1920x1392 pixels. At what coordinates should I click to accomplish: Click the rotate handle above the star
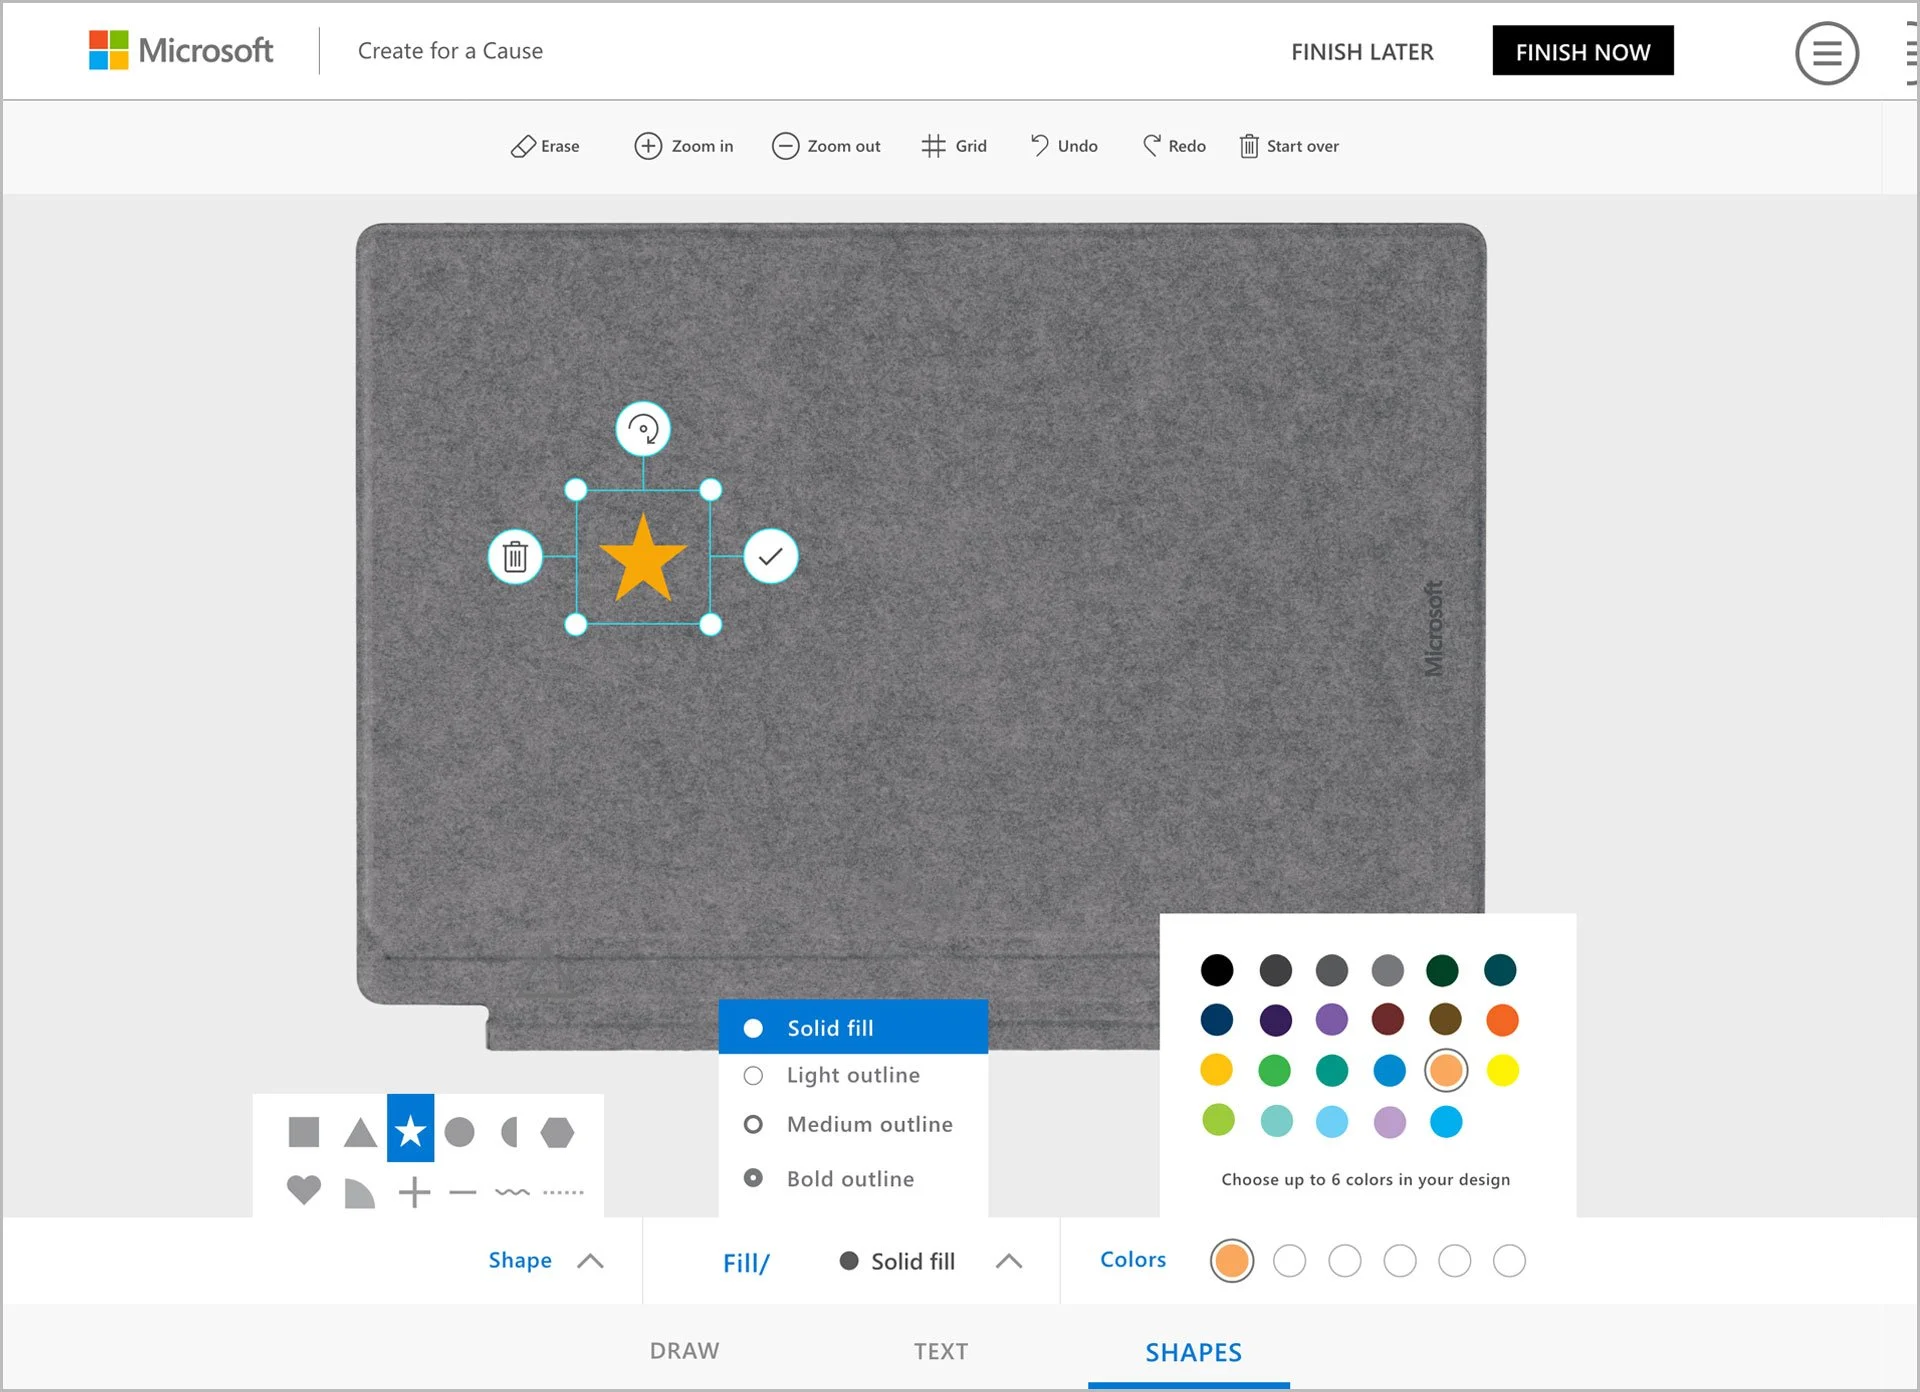coord(643,429)
